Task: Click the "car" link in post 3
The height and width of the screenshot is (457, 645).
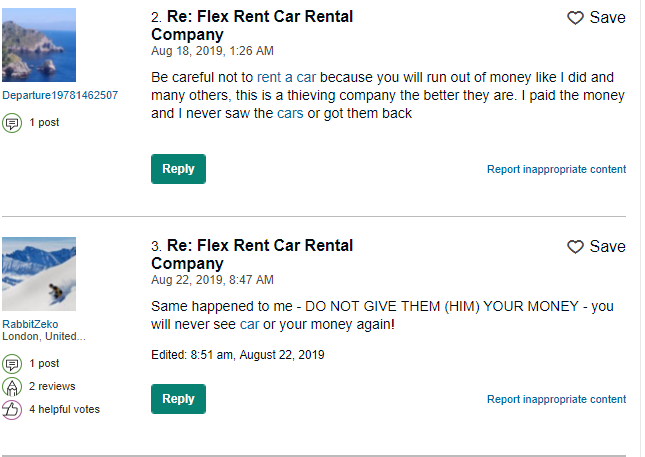Action: pyautogui.click(x=249, y=324)
